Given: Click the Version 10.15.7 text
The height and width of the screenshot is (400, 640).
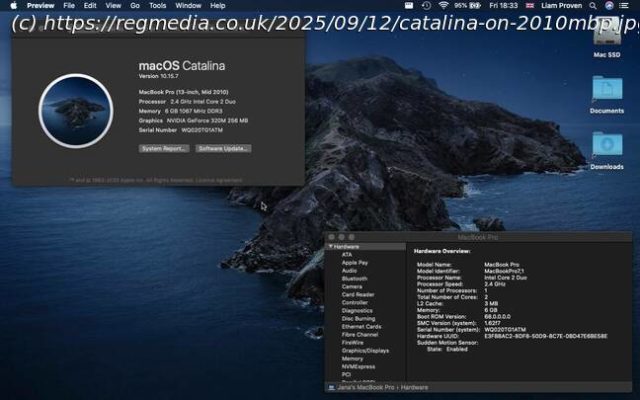Looking at the screenshot, I should coord(158,76).
